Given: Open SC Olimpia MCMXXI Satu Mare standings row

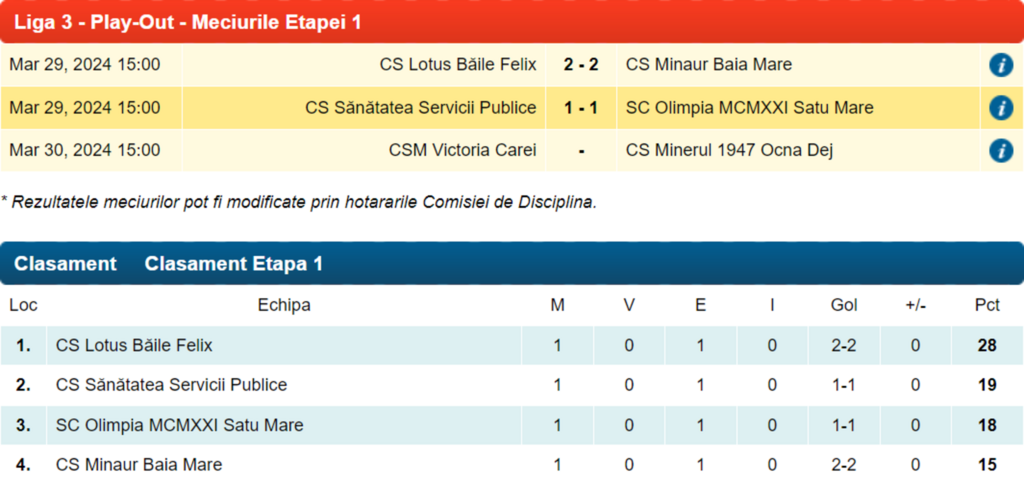Looking at the screenshot, I should click(179, 425).
